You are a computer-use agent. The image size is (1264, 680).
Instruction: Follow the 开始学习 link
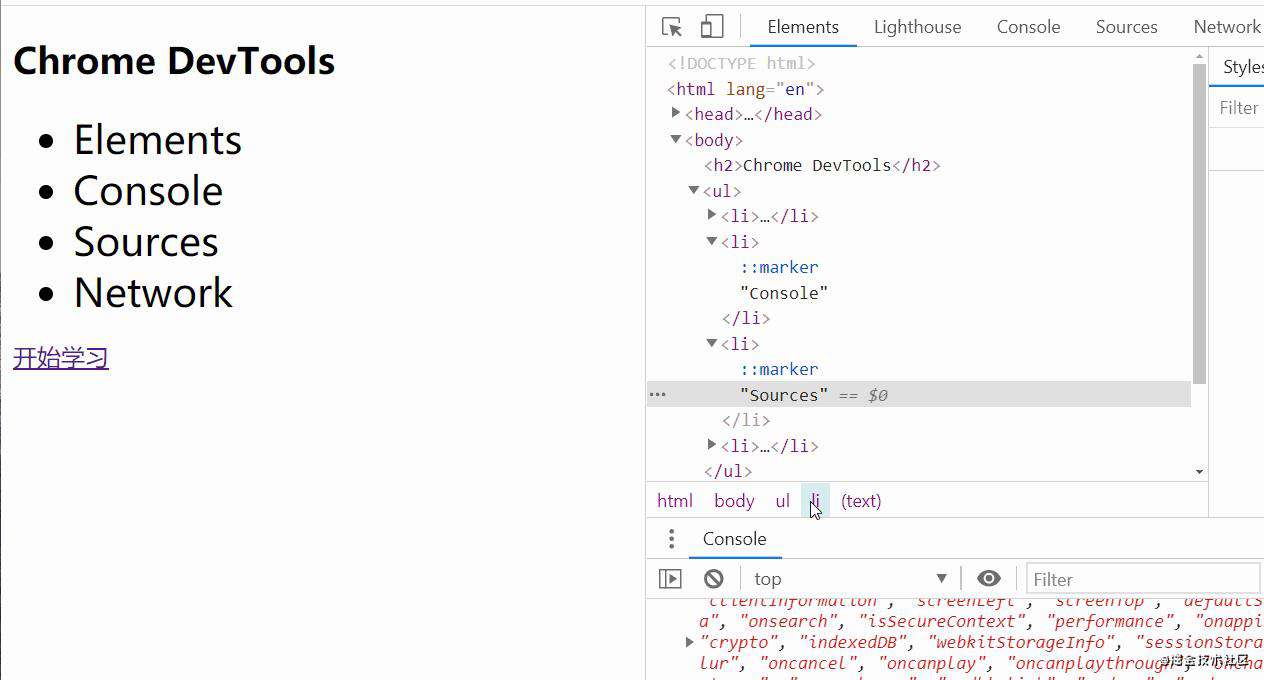click(x=61, y=358)
